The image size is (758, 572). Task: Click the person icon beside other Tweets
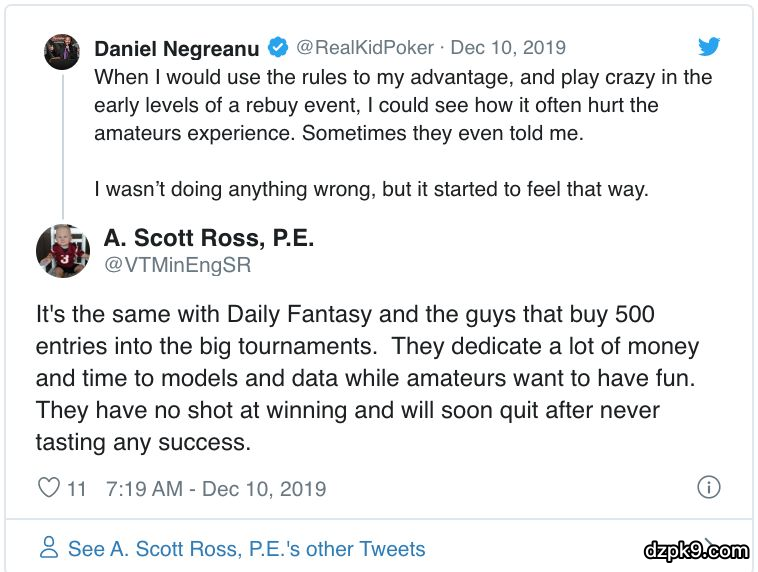(48, 548)
